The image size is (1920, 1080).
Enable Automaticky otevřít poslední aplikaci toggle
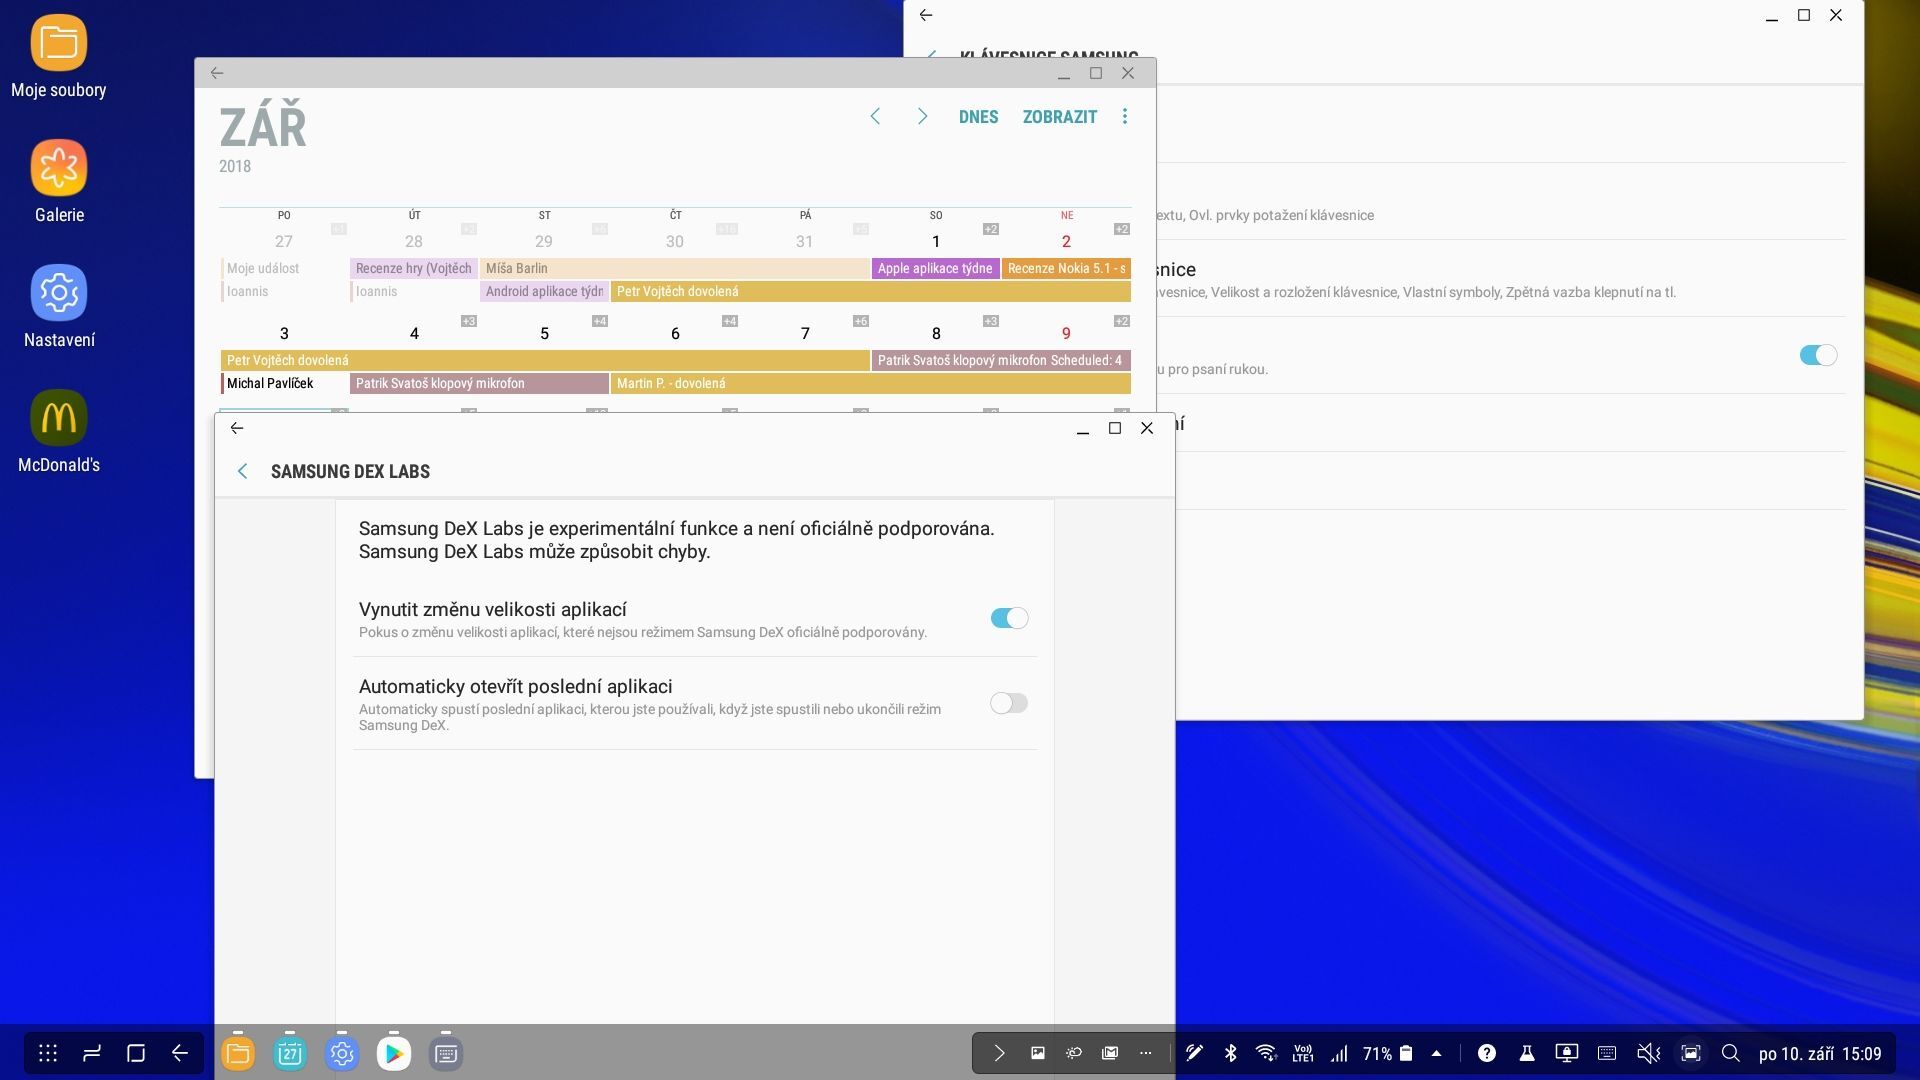click(1008, 703)
